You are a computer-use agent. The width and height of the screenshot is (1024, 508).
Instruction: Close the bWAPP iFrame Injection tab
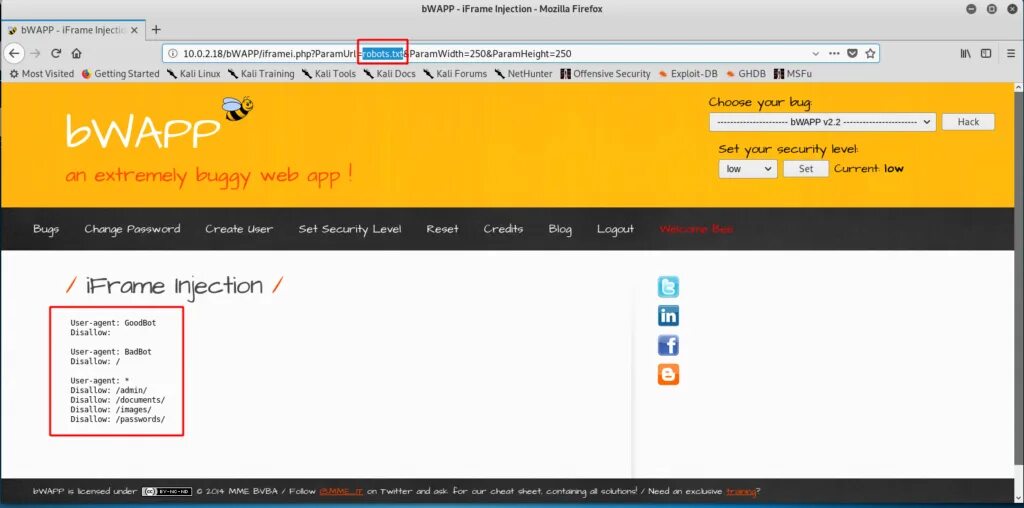click(x=134, y=30)
